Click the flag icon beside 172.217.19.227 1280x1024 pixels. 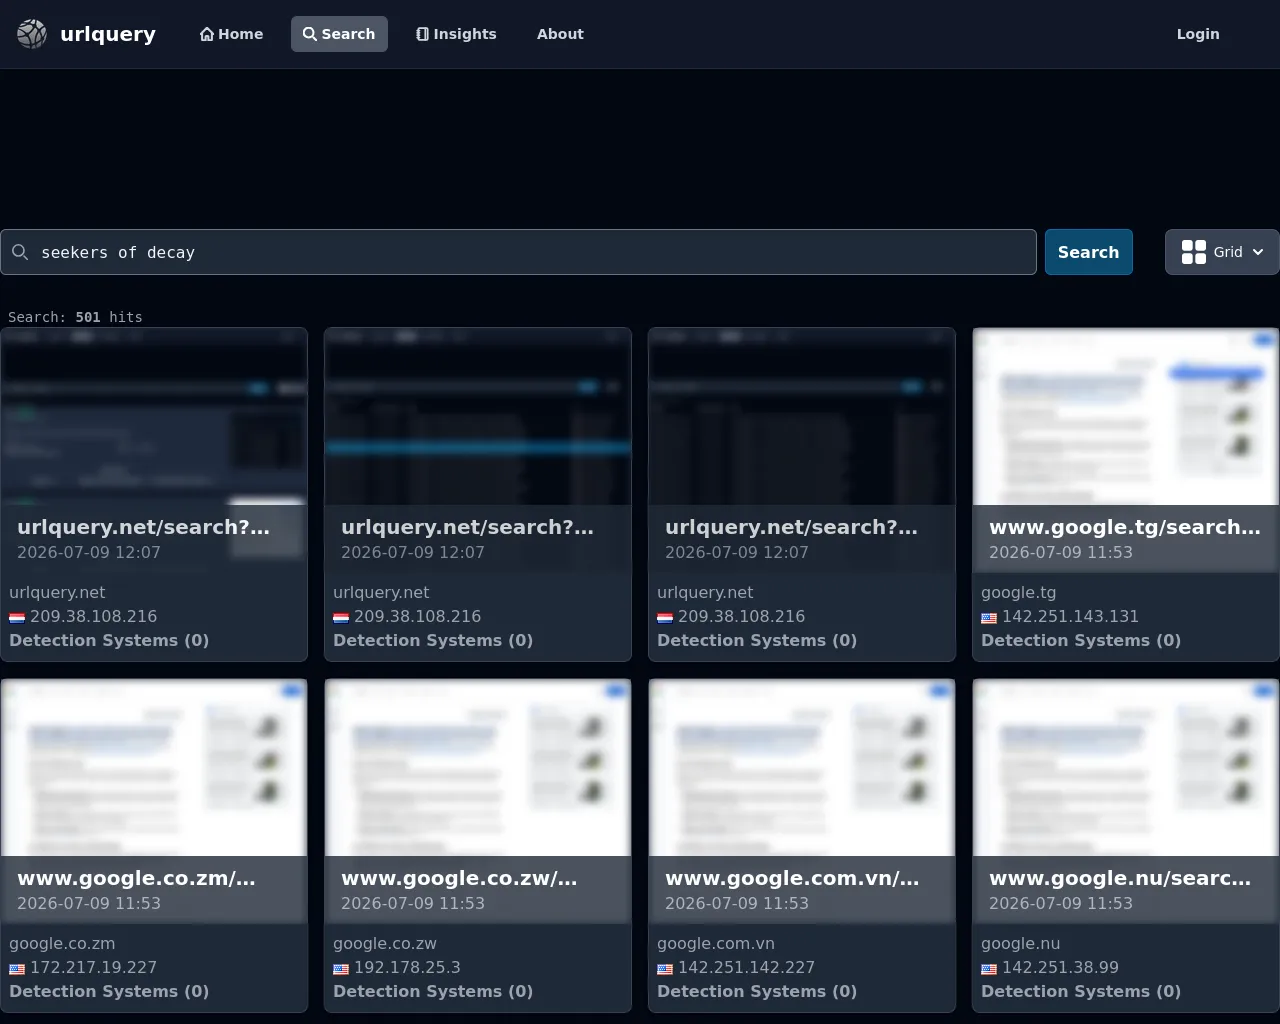point(17,969)
